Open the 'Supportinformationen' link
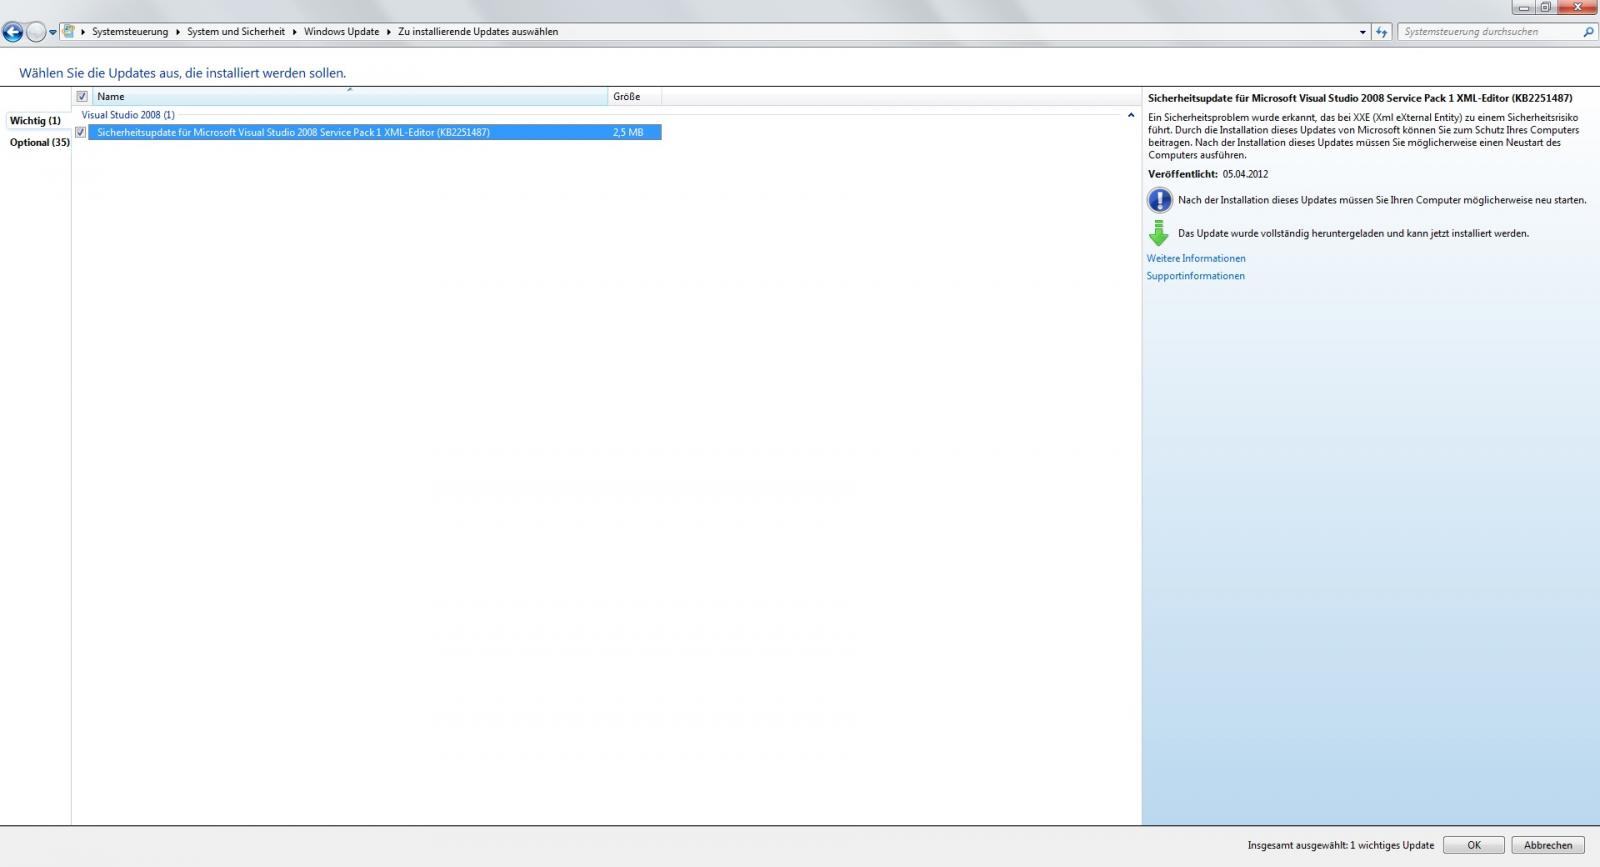1600x867 pixels. pyautogui.click(x=1195, y=276)
